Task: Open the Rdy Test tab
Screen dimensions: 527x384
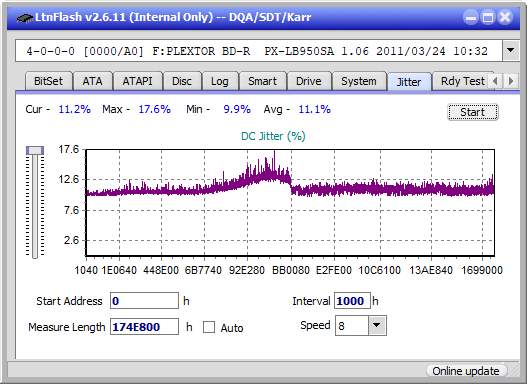Action: 462,81
